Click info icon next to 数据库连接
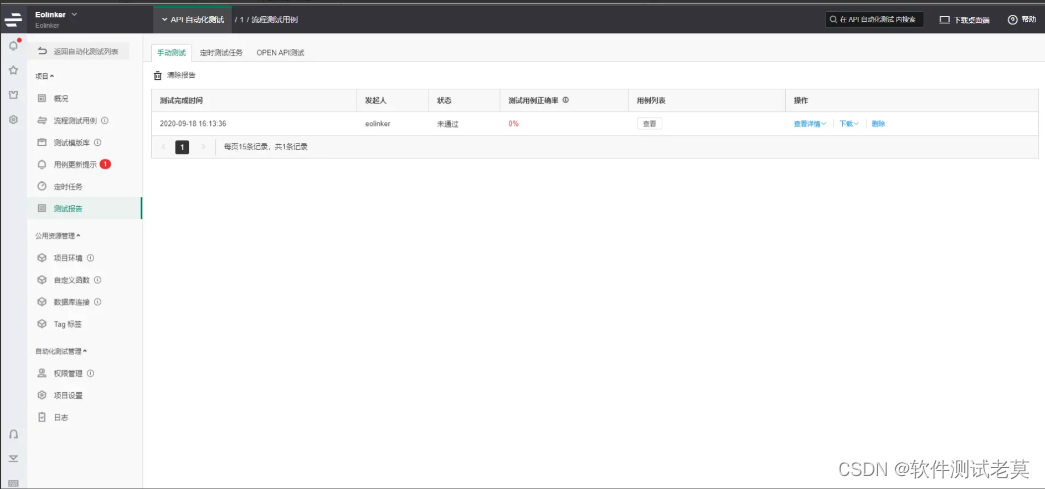1045x489 pixels. 97,302
